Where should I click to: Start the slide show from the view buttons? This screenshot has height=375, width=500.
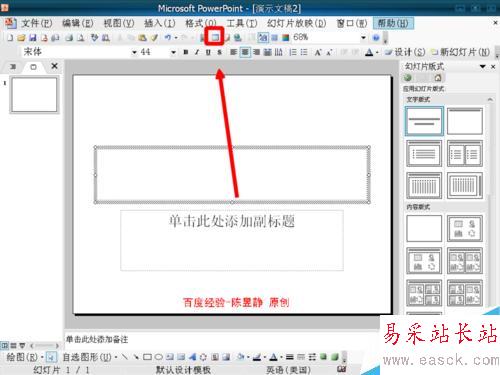click(22, 345)
